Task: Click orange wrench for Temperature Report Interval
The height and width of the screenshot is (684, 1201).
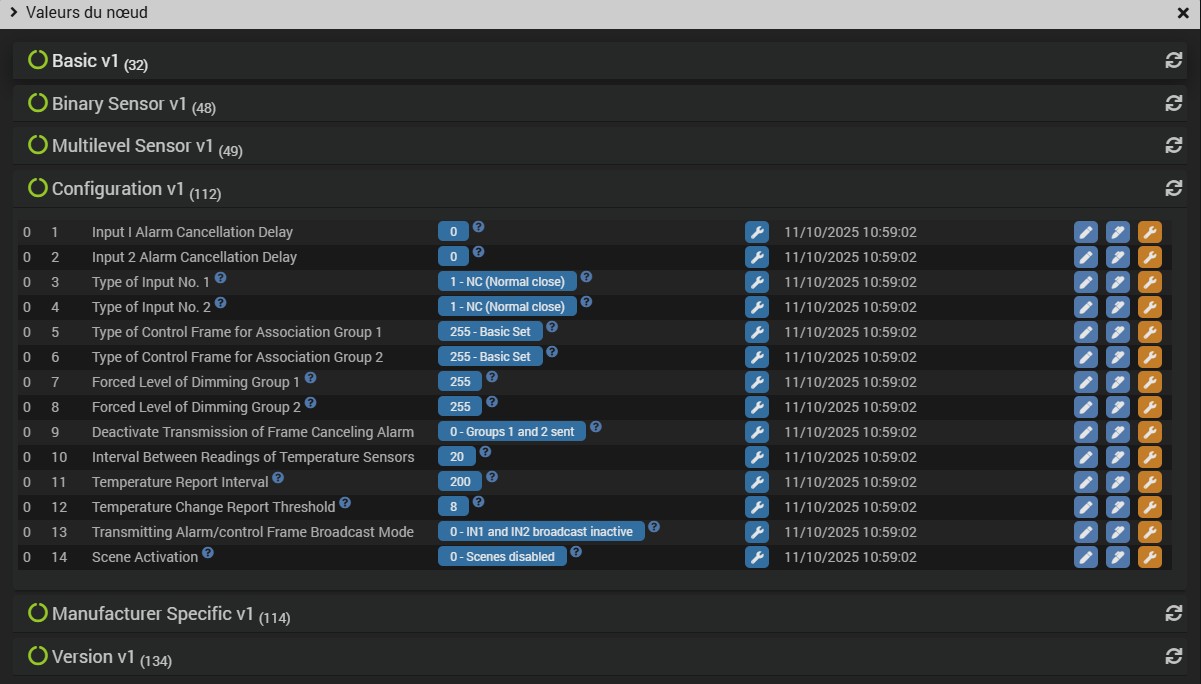Action: pos(1149,482)
